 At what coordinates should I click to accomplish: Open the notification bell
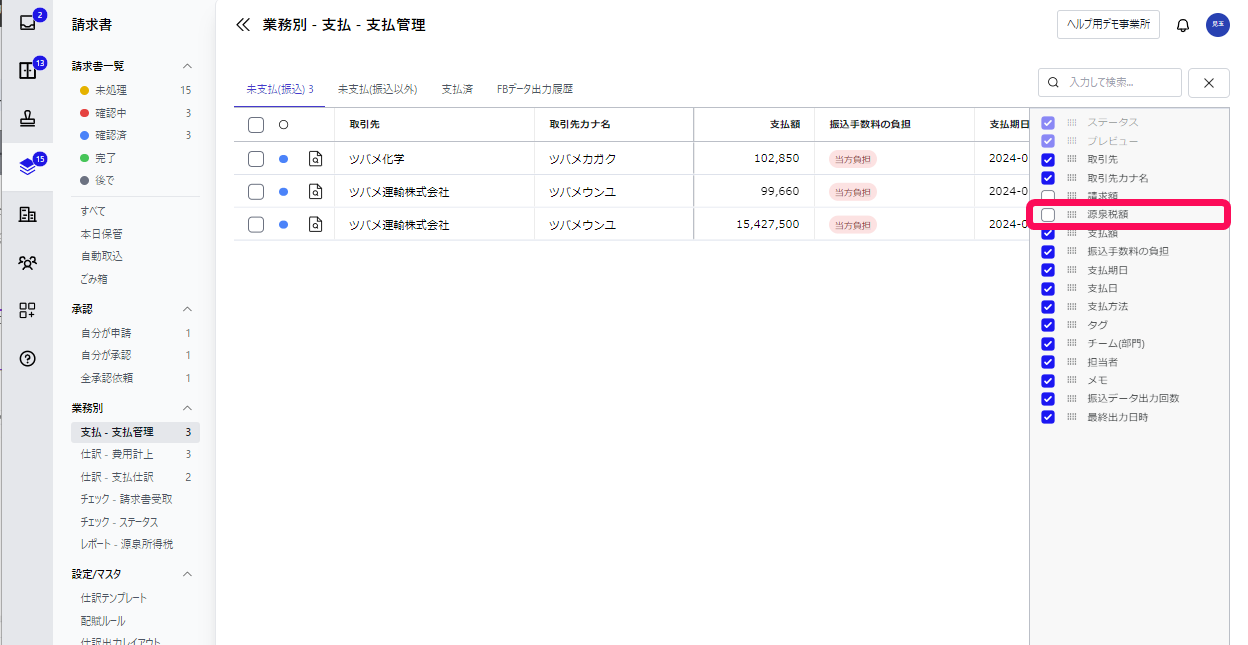1183,25
